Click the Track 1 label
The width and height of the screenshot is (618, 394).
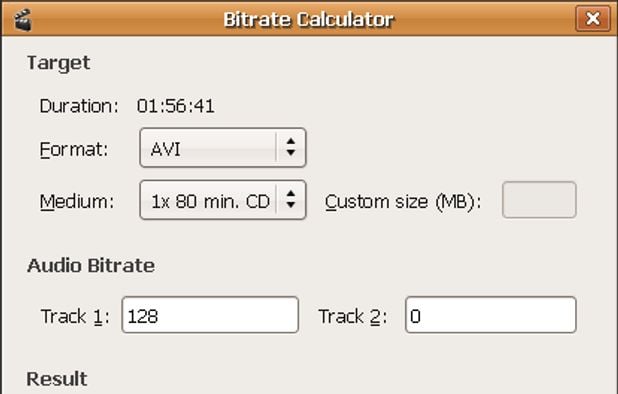[x=75, y=316]
